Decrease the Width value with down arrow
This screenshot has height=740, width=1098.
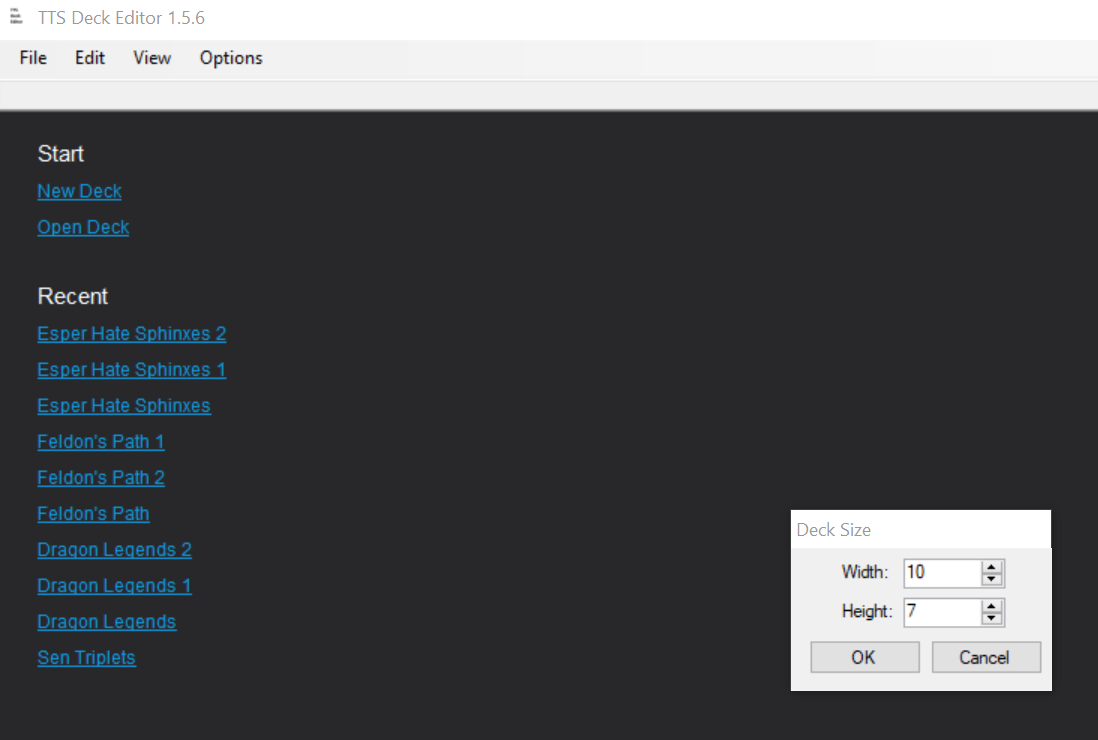pyautogui.click(x=992, y=579)
